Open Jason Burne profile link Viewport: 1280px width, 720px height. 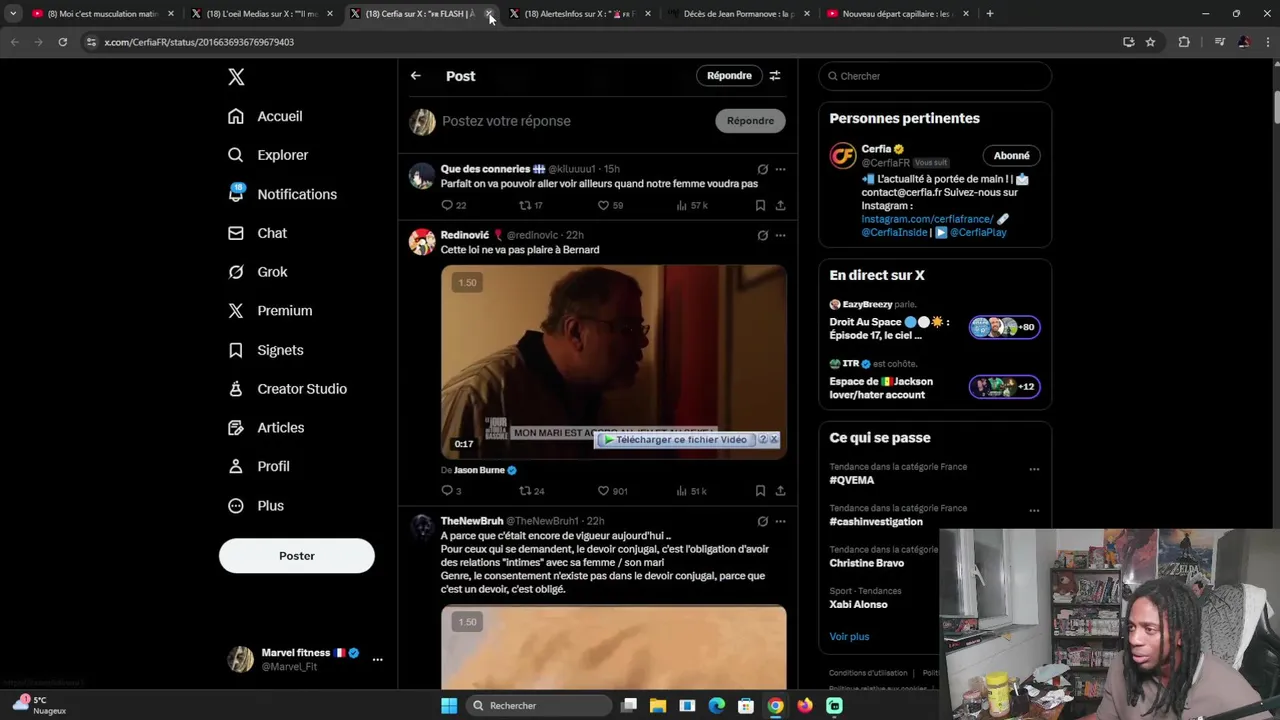pos(485,470)
